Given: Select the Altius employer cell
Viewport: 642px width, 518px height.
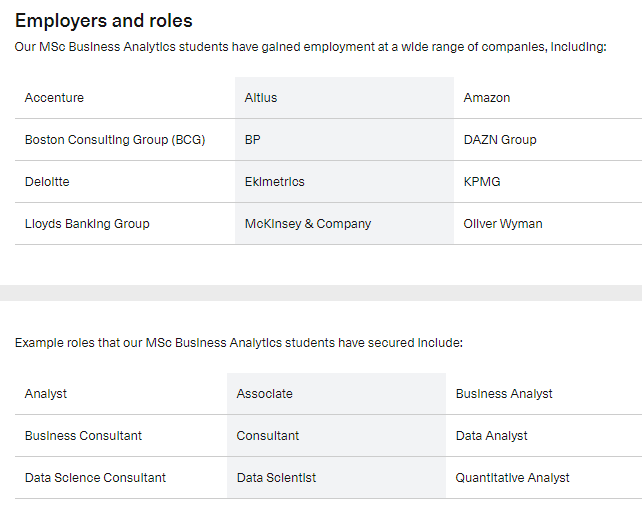Looking at the screenshot, I should click(344, 98).
